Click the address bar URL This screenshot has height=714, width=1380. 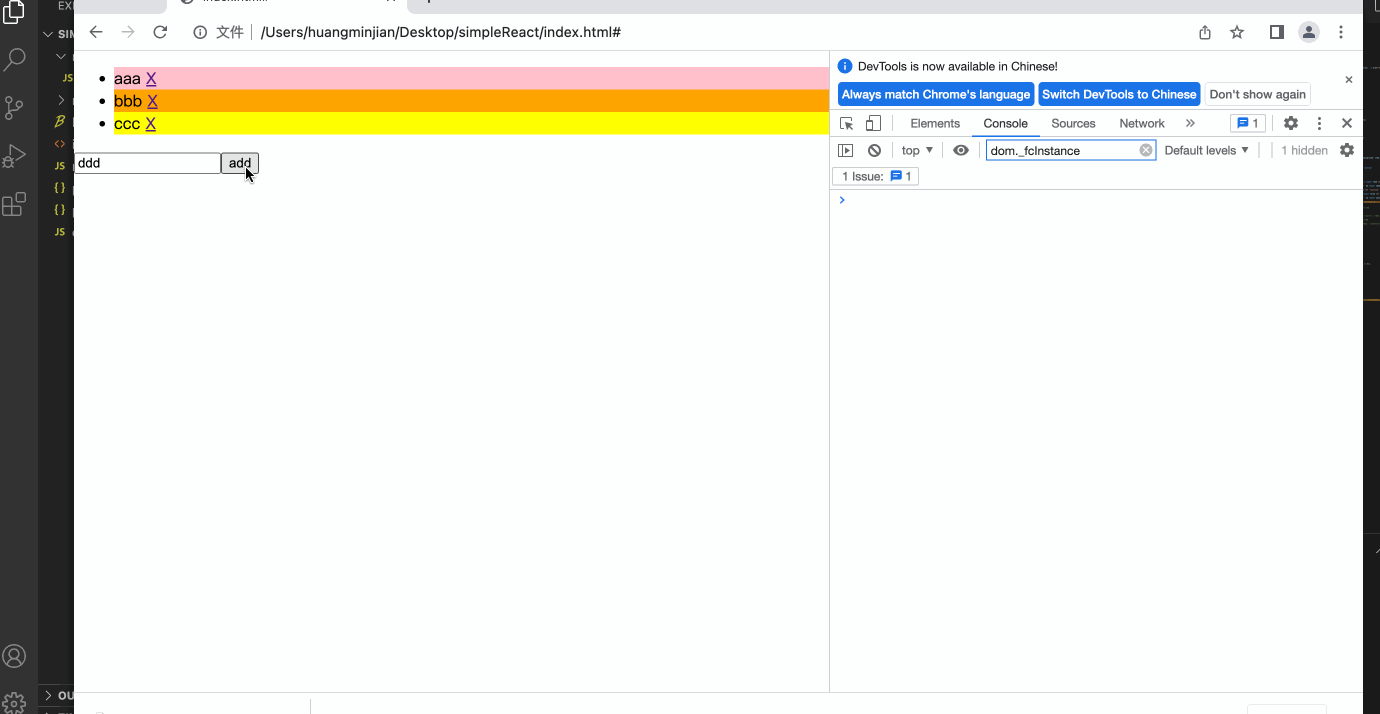[441, 32]
